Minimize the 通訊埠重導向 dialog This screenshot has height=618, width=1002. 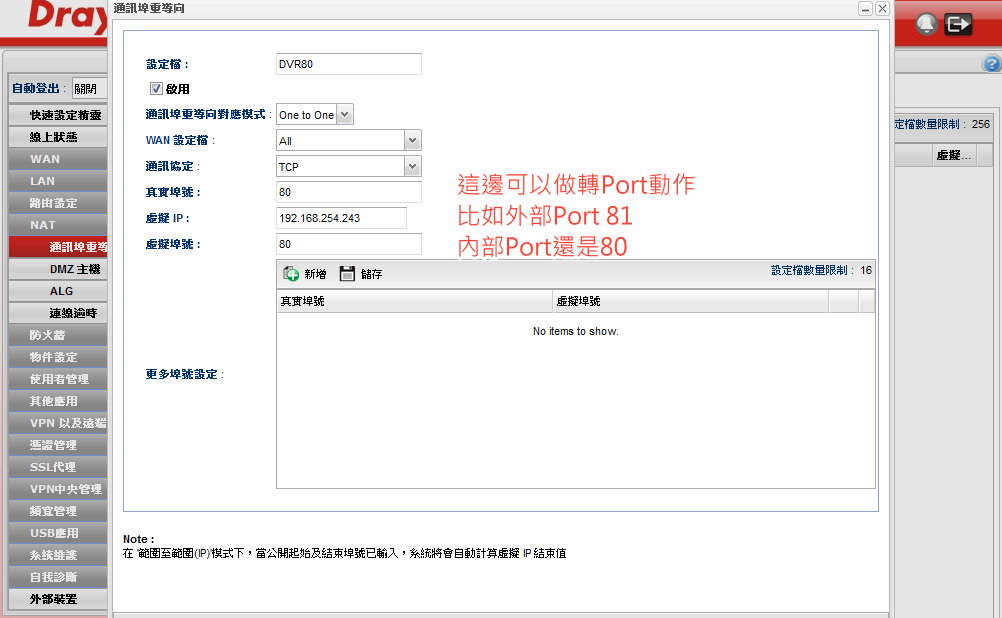865,8
